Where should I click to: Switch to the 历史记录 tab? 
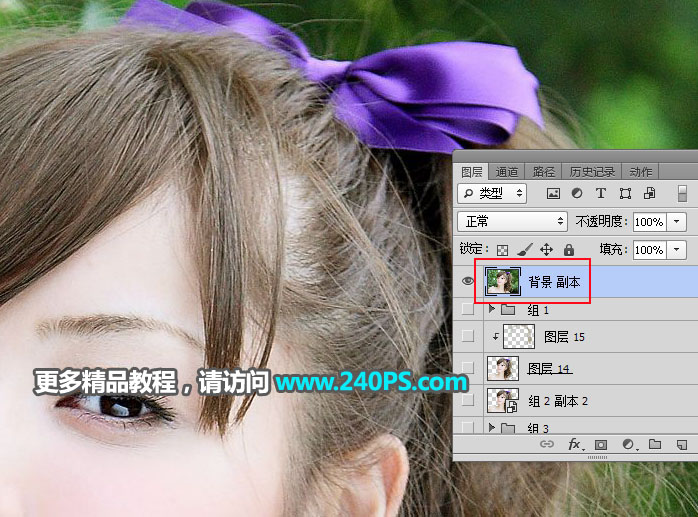pos(592,172)
